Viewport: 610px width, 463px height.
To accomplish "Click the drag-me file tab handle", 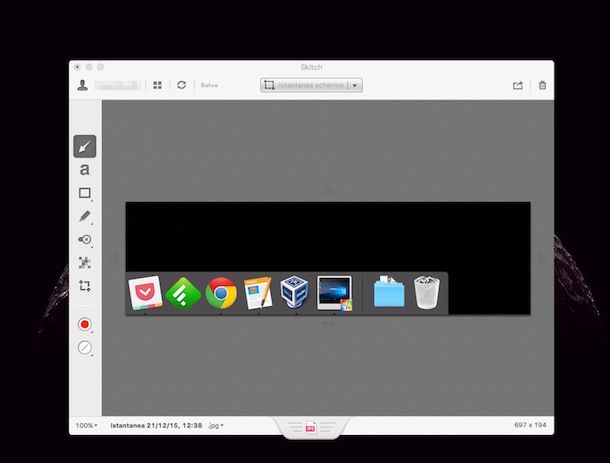I will pos(310,427).
